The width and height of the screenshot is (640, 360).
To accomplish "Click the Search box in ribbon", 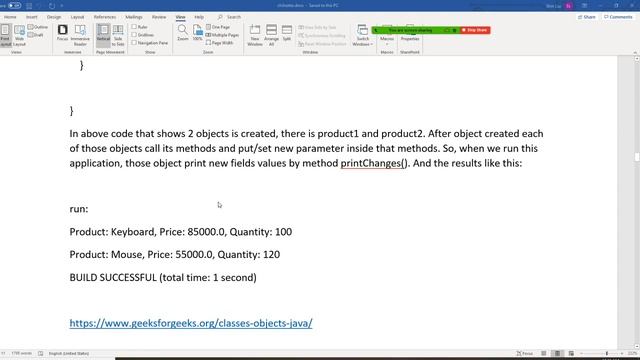I will point(230,17).
